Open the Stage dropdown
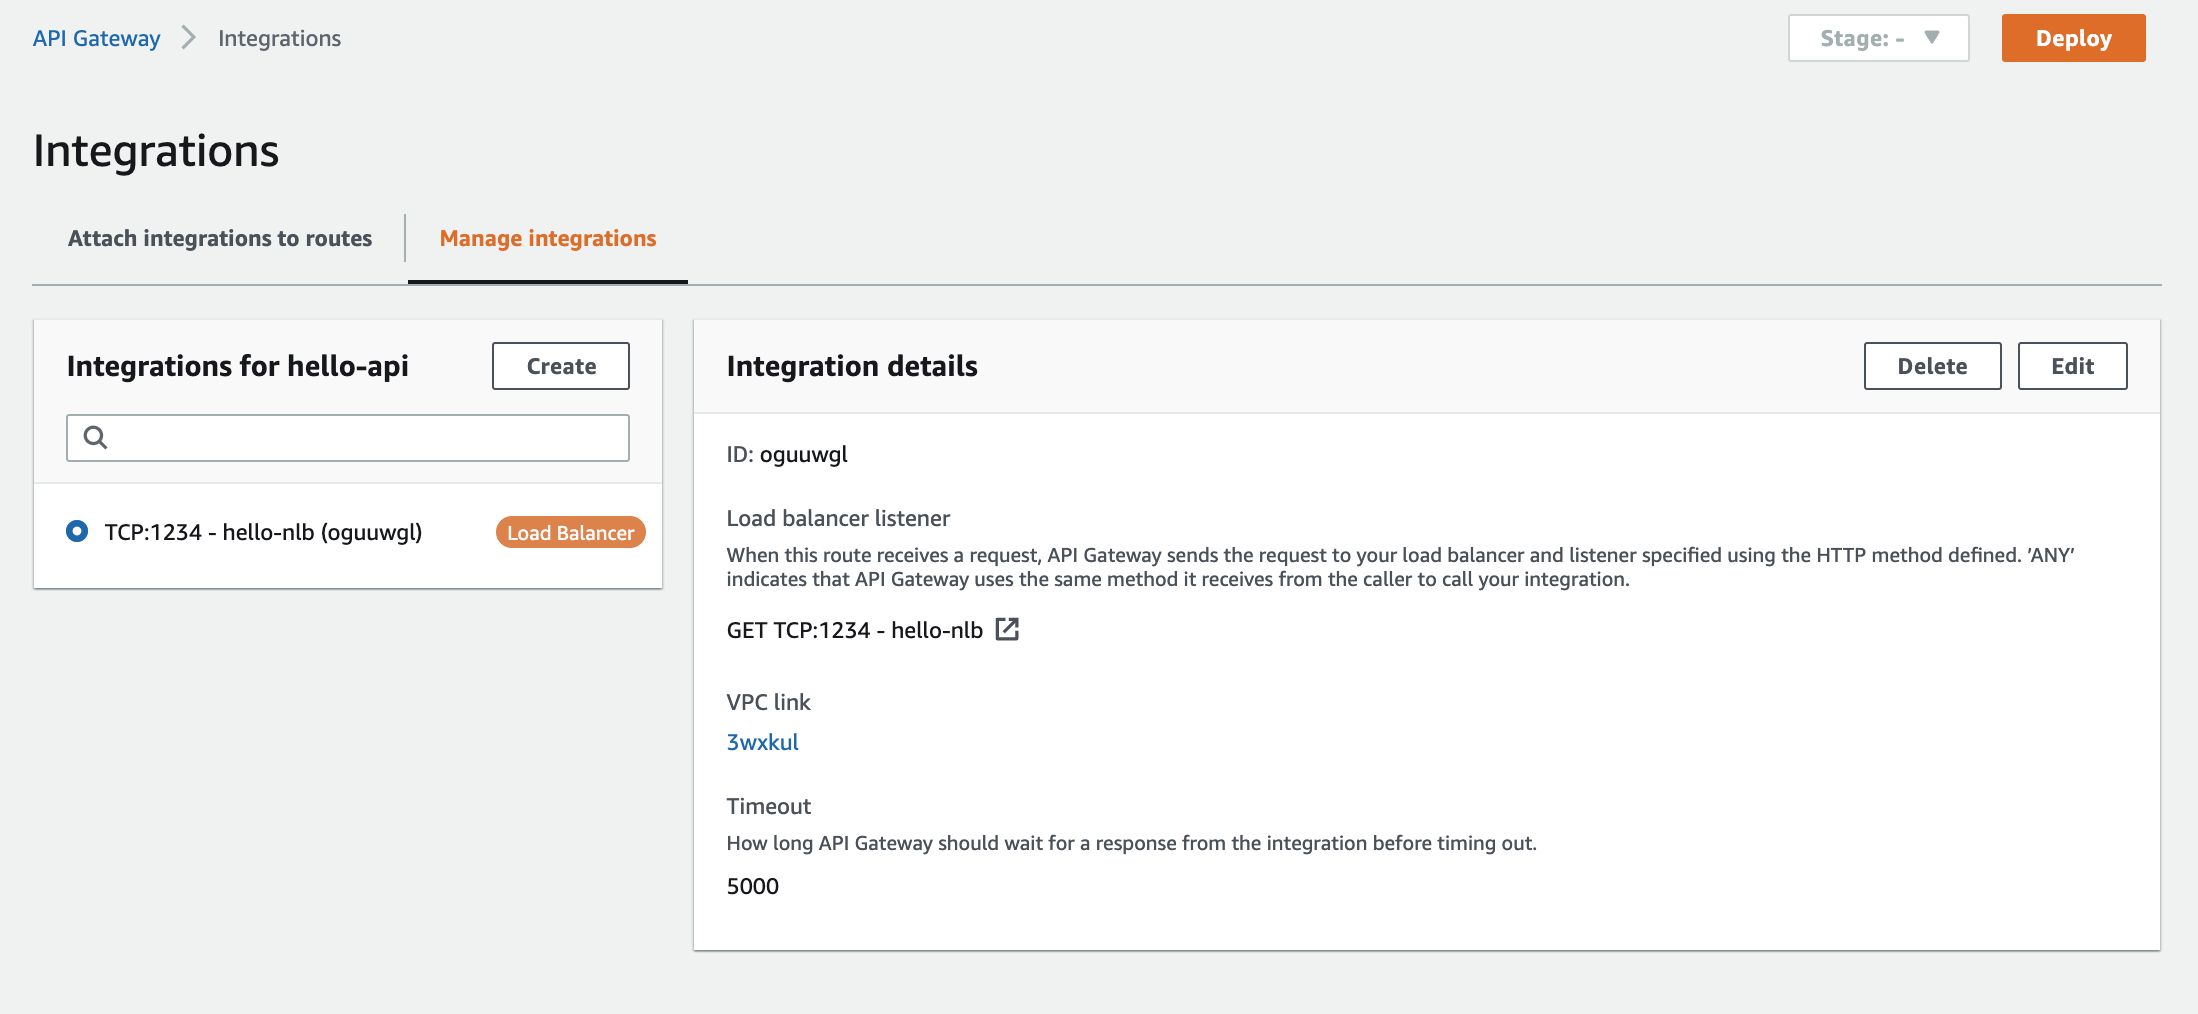This screenshot has width=2198, height=1014. click(1877, 38)
